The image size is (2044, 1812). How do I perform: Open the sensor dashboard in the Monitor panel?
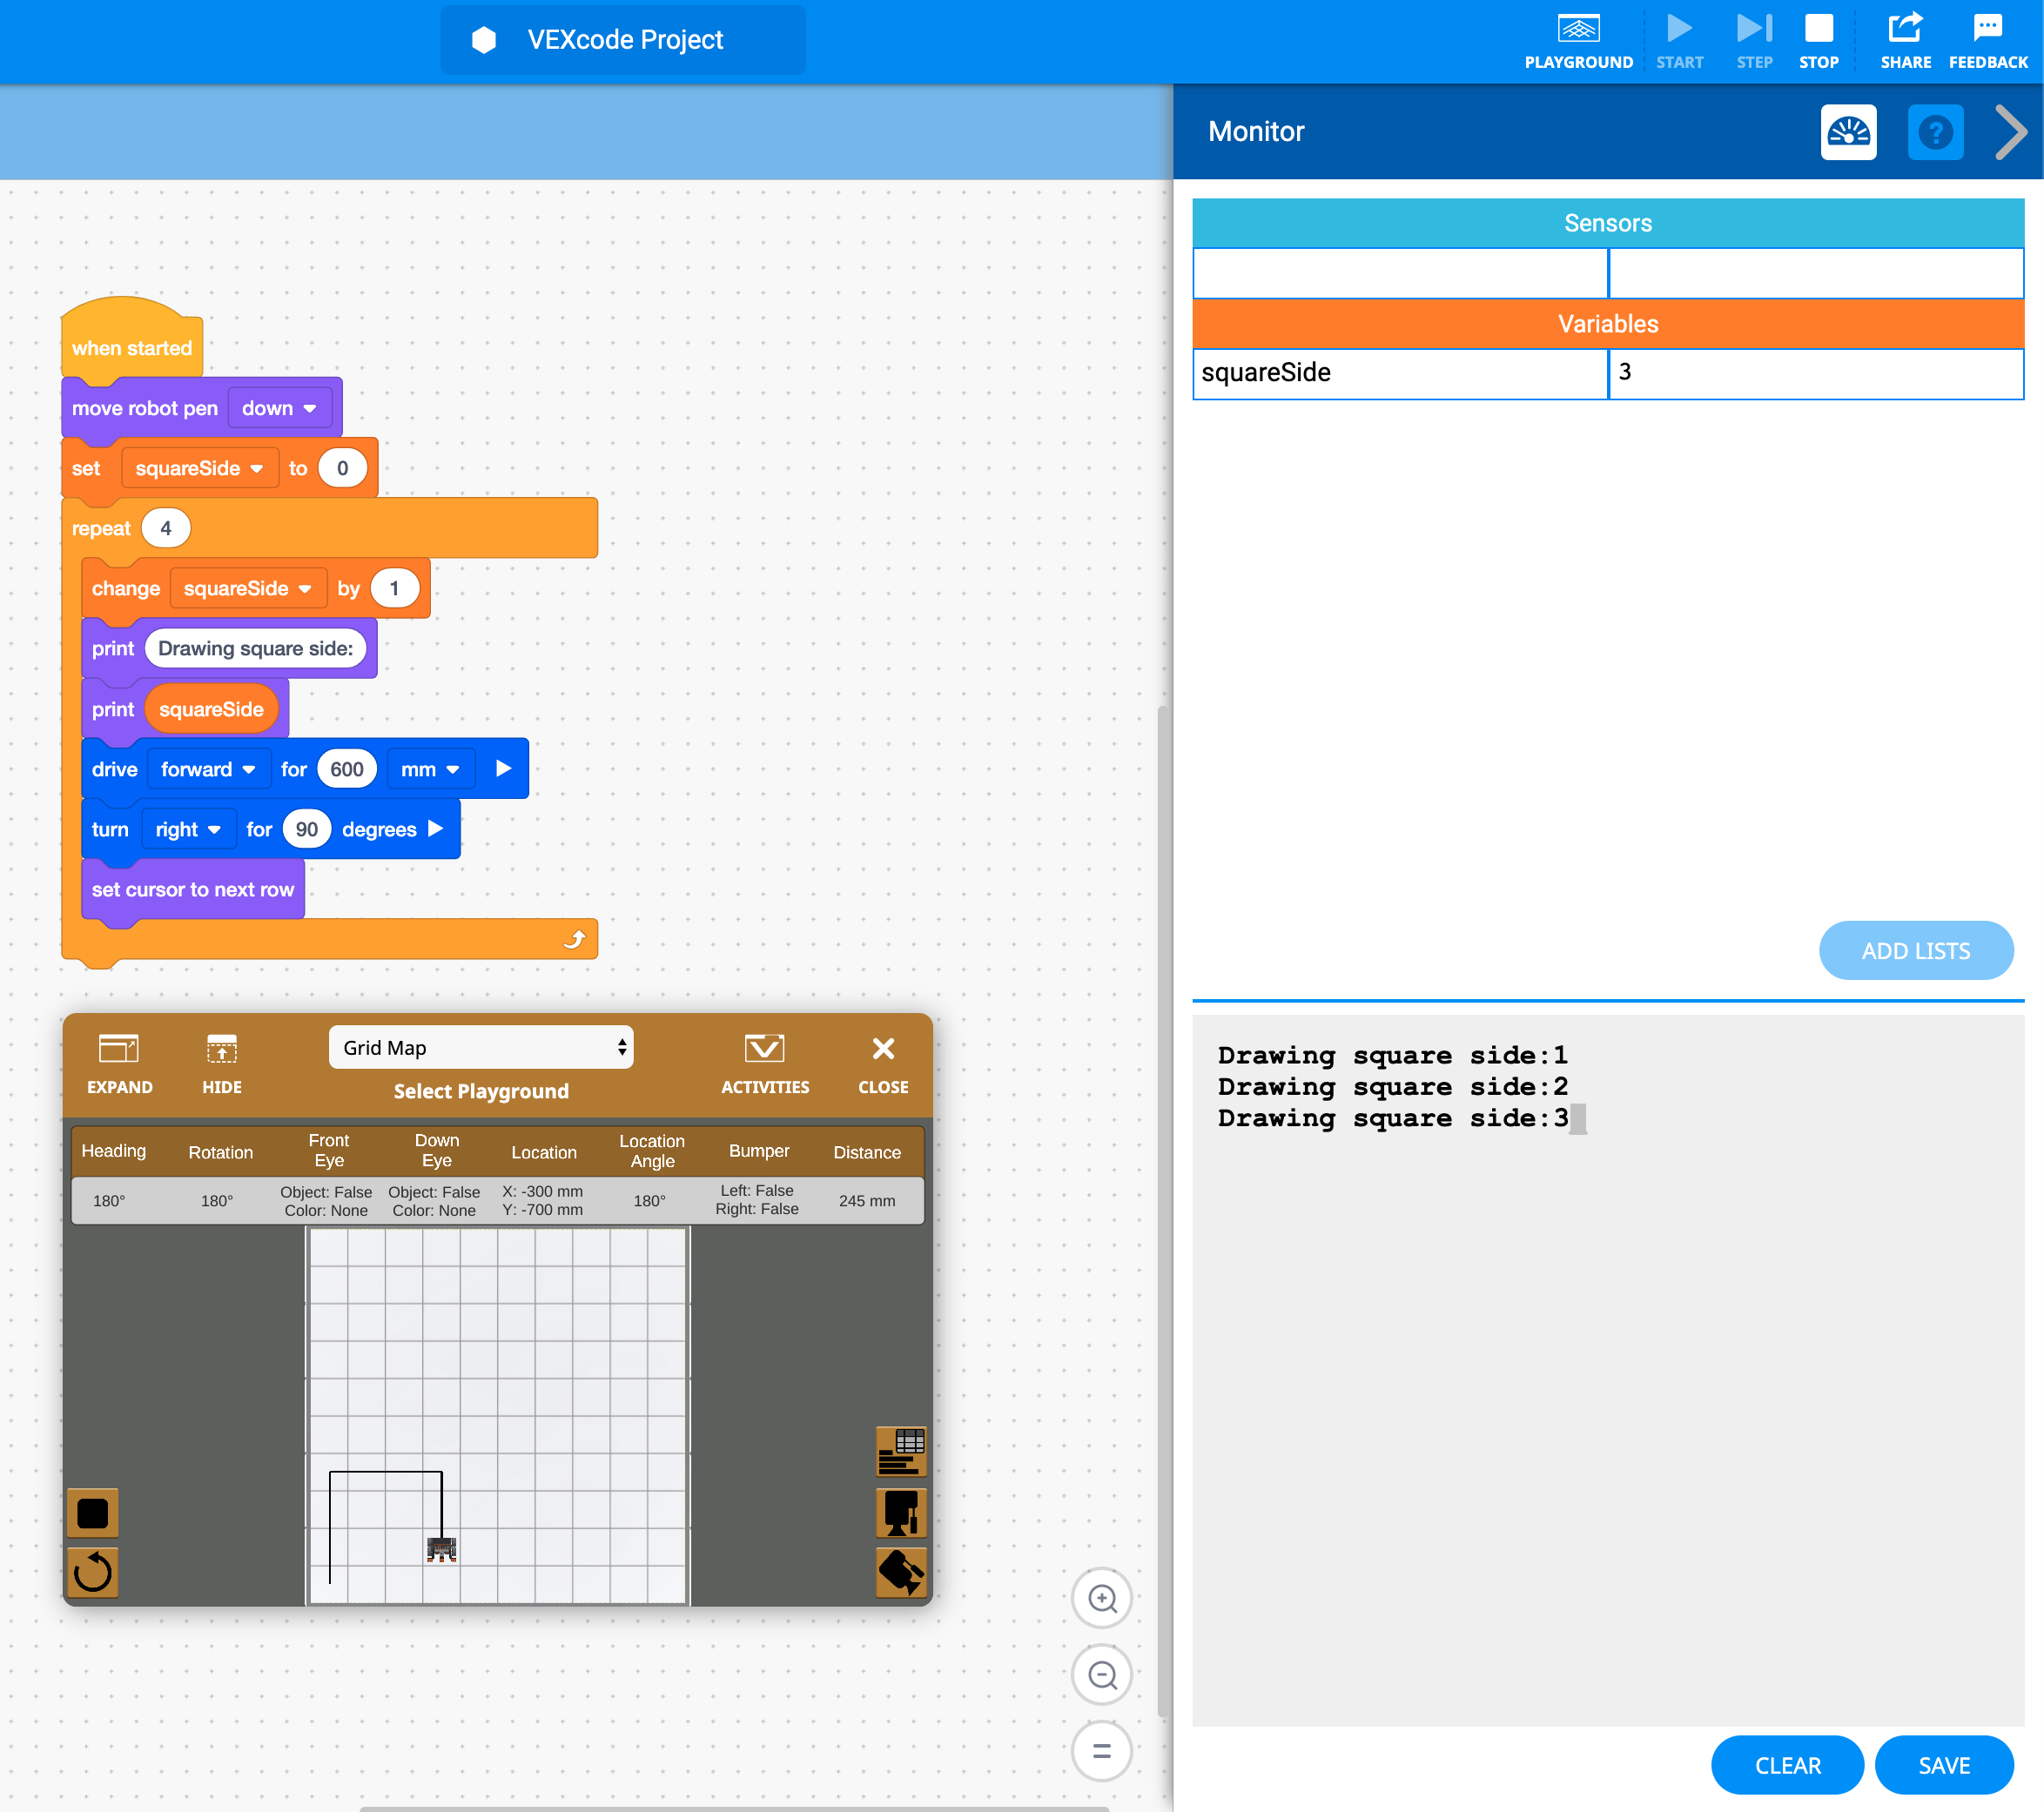coord(1848,132)
